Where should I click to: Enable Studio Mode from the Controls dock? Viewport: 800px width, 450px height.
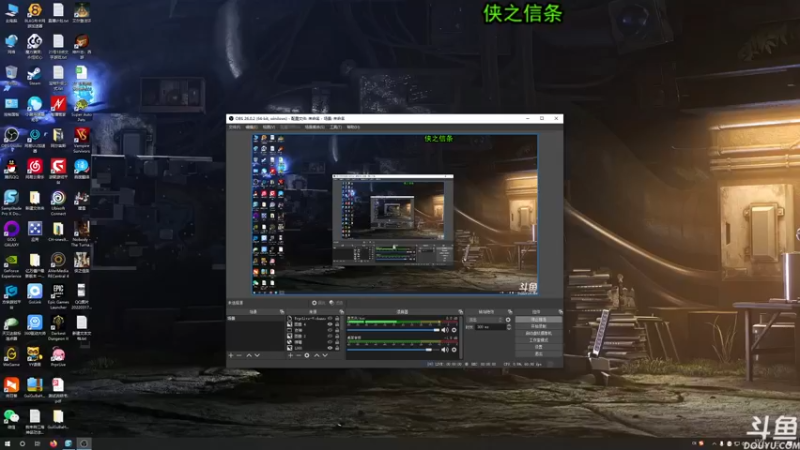pos(538,340)
